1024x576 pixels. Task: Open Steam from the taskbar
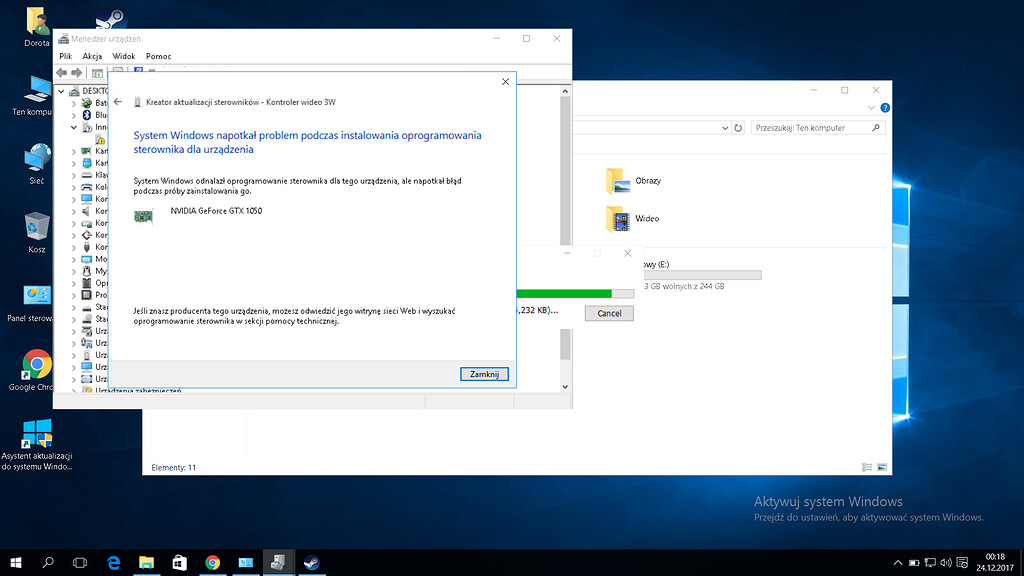[x=311, y=562]
